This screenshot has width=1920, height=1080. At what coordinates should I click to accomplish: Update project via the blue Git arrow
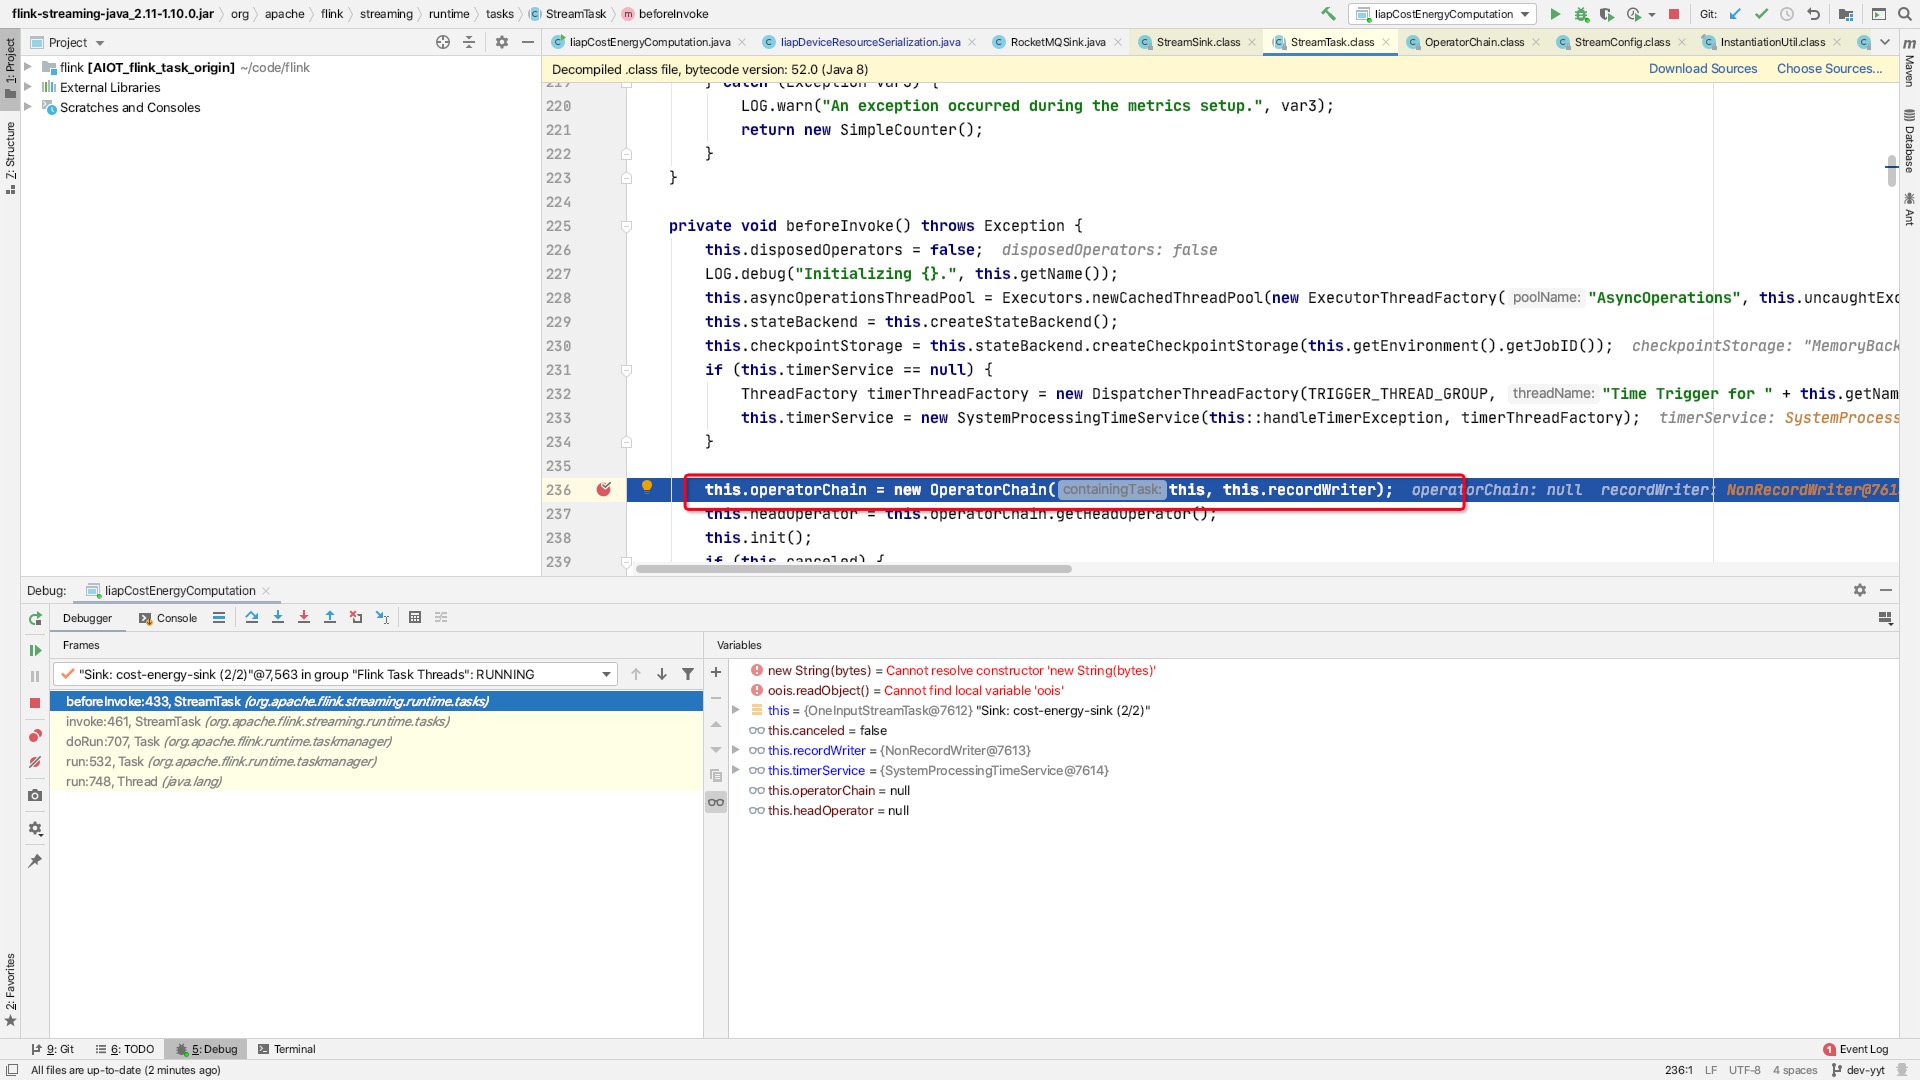(1735, 14)
